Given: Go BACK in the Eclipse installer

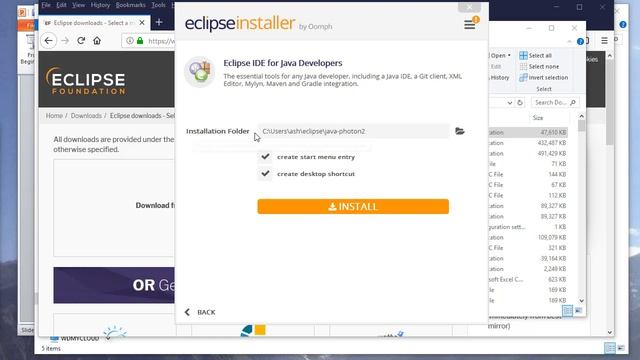Looking at the screenshot, I should (x=200, y=312).
